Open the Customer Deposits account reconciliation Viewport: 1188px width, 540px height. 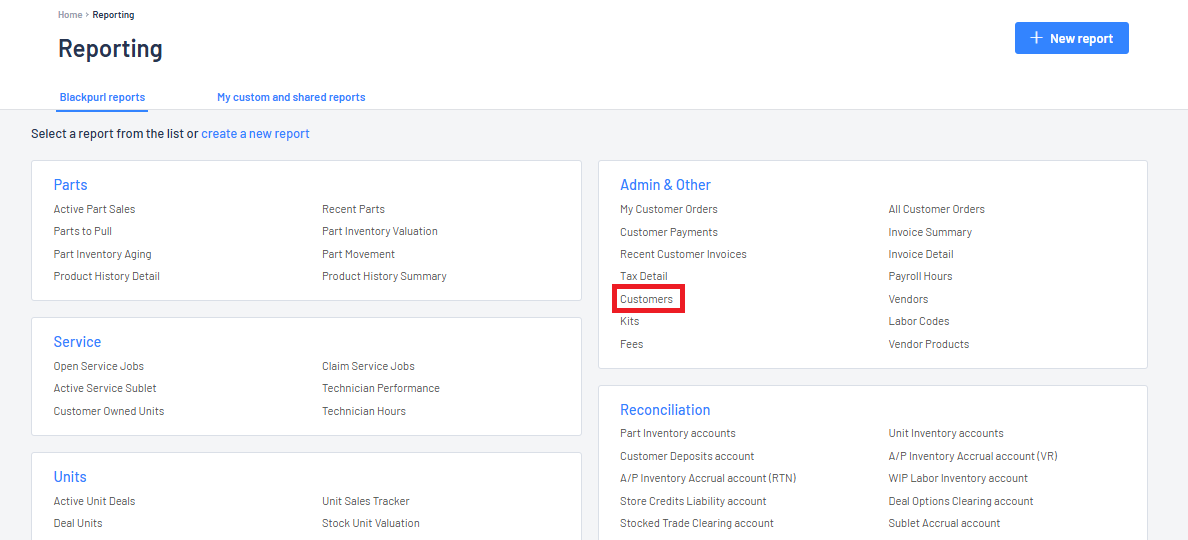687,456
